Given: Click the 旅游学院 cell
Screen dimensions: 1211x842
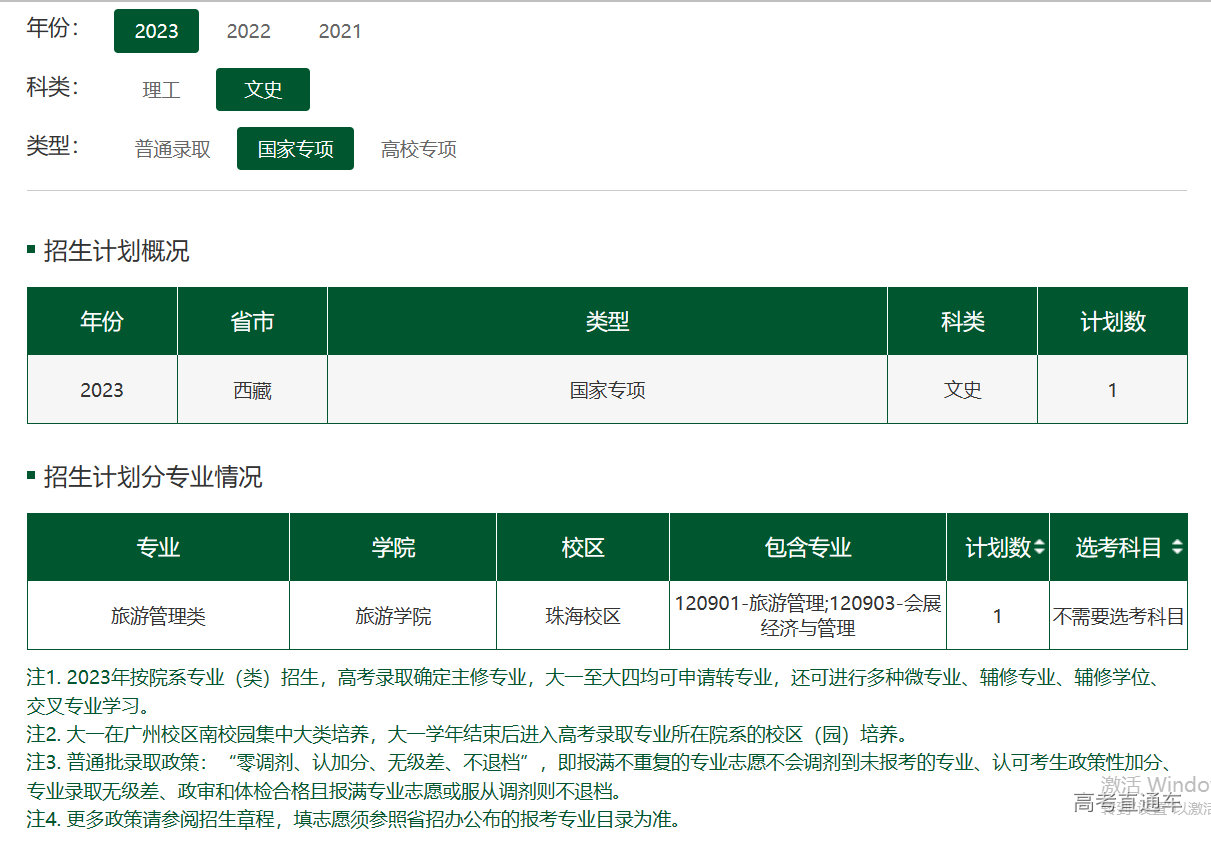Looking at the screenshot, I should pyautogui.click(x=393, y=616).
